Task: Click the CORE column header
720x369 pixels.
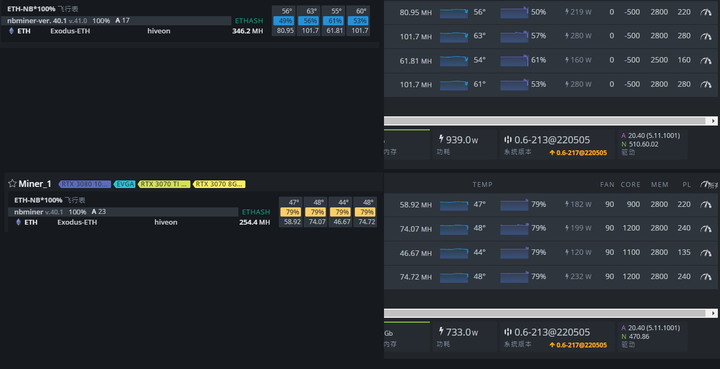Action: coord(630,184)
